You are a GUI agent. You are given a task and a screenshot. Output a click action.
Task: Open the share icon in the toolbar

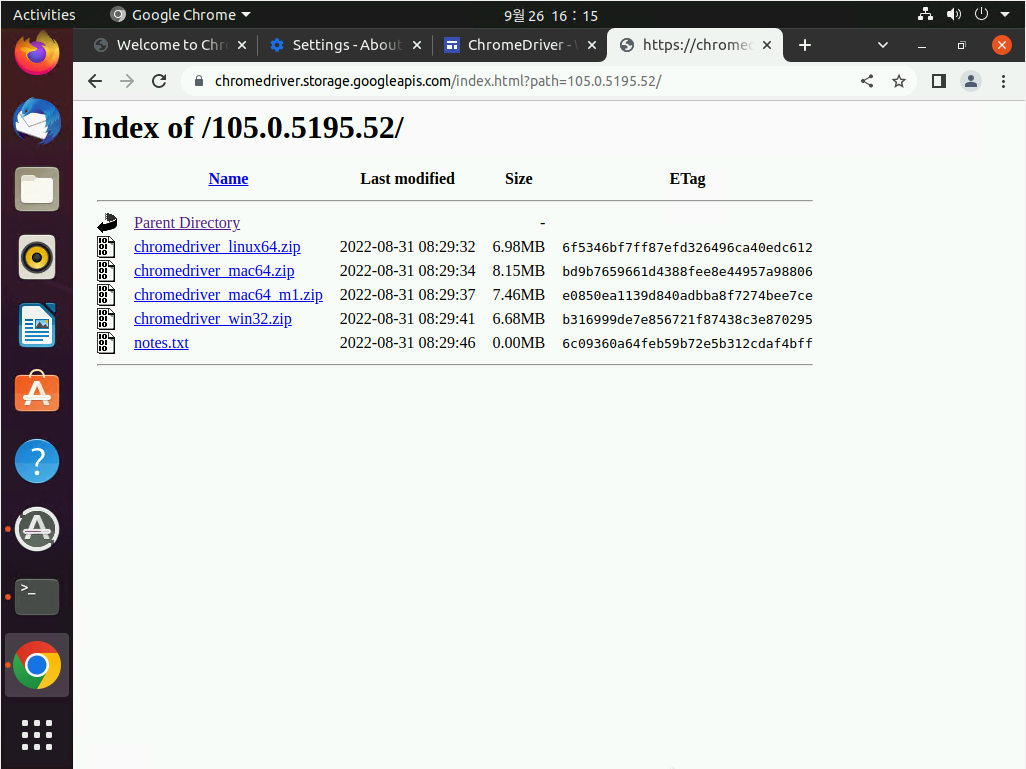(866, 81)
